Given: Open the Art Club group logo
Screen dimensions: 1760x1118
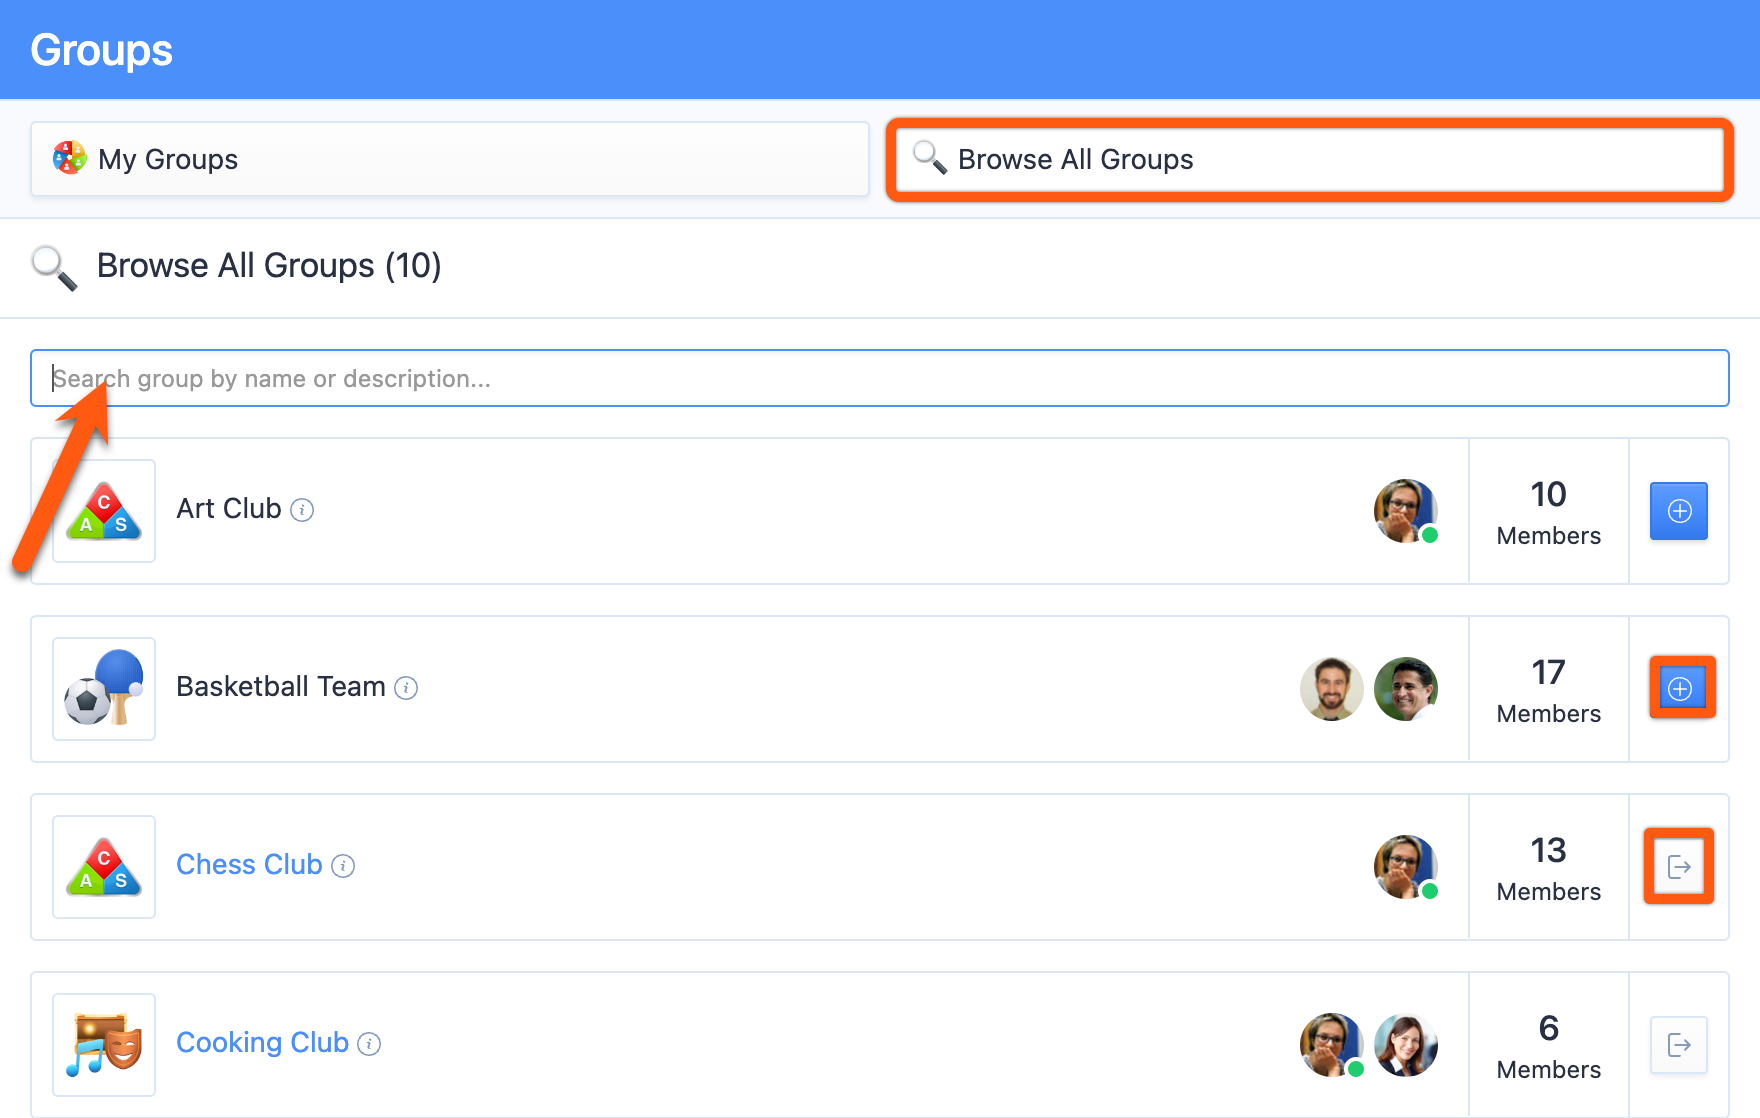Looking at the screenshot, I should coord(104,511).
